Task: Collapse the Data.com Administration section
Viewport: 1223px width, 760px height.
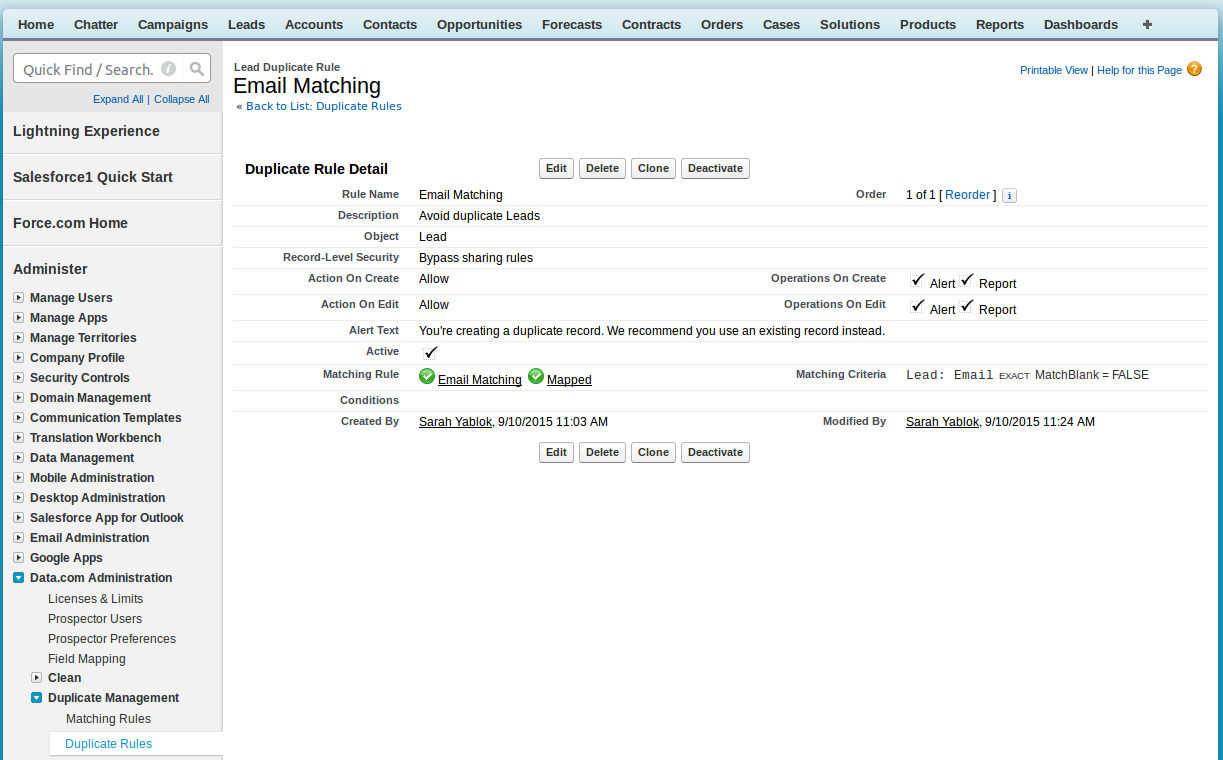Action: [x=19, y=578]
